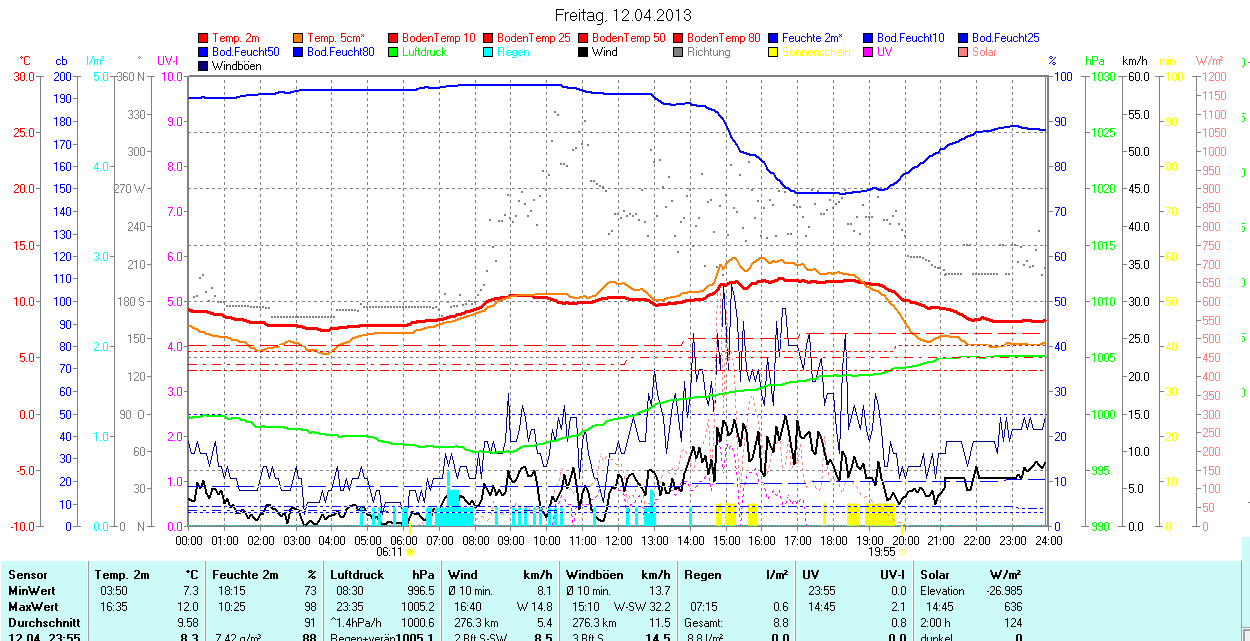Click the 'W/m²' axis unit label

click(x=1209, y=62)
